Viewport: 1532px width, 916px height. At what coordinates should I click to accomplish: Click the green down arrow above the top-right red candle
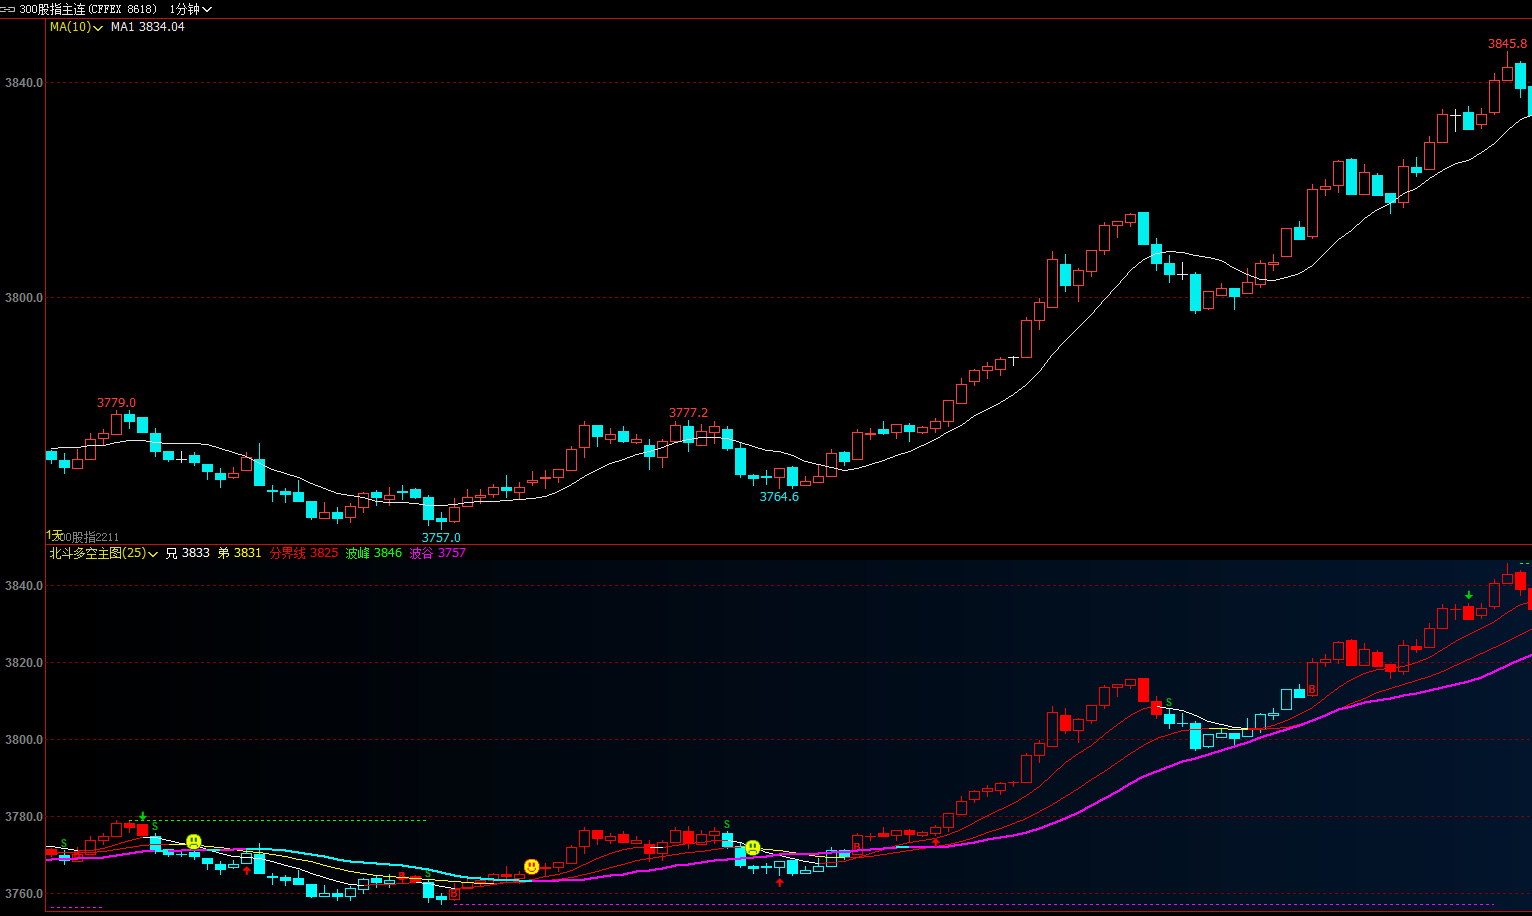pos(1468,595)
